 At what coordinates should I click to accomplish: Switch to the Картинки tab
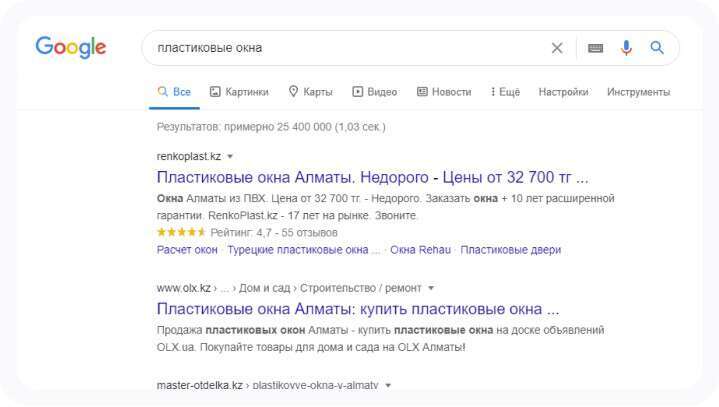coord(239,92)
